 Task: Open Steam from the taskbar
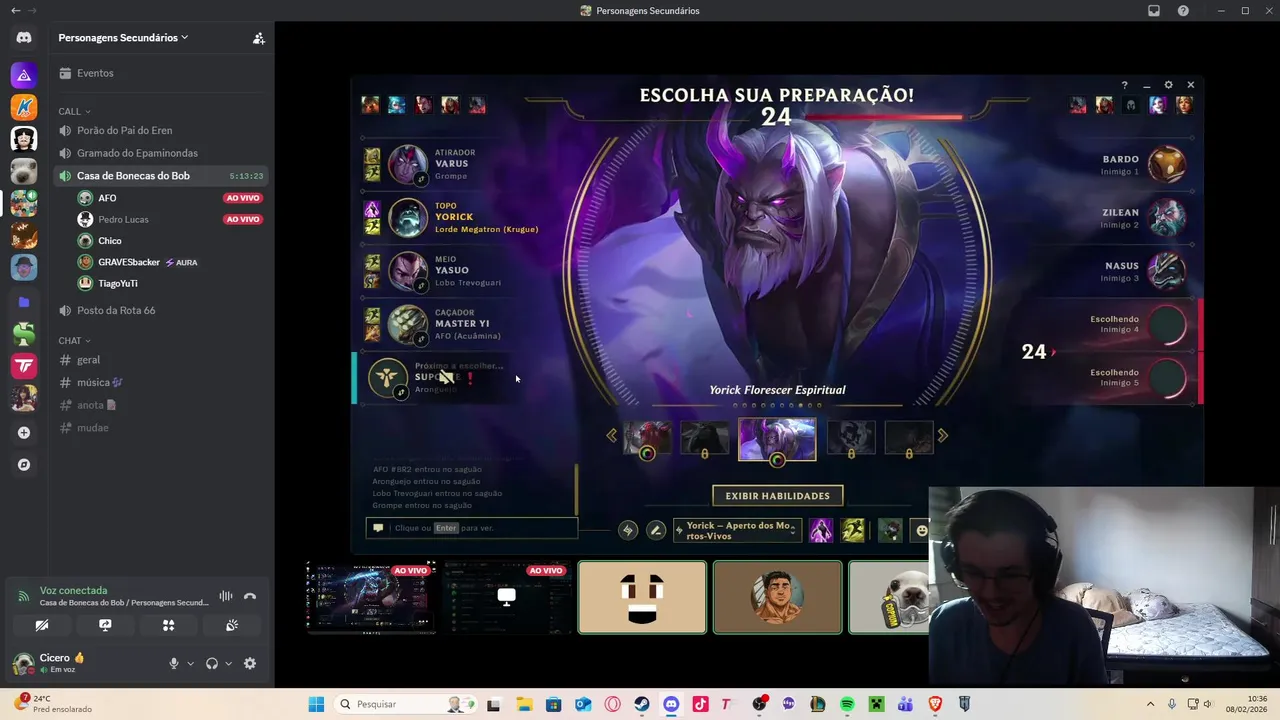point(642,704)
